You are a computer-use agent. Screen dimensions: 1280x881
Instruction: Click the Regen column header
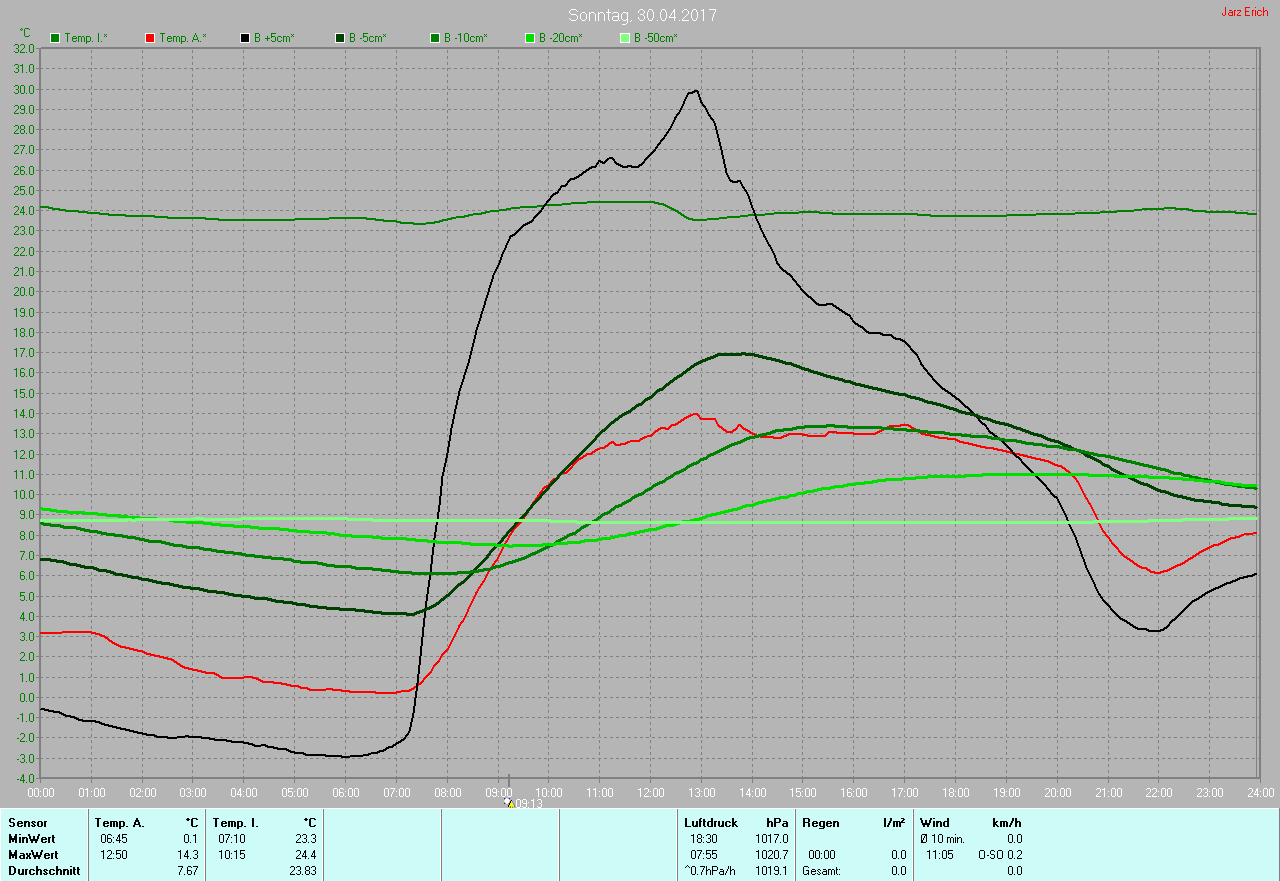tap(821, 822)
